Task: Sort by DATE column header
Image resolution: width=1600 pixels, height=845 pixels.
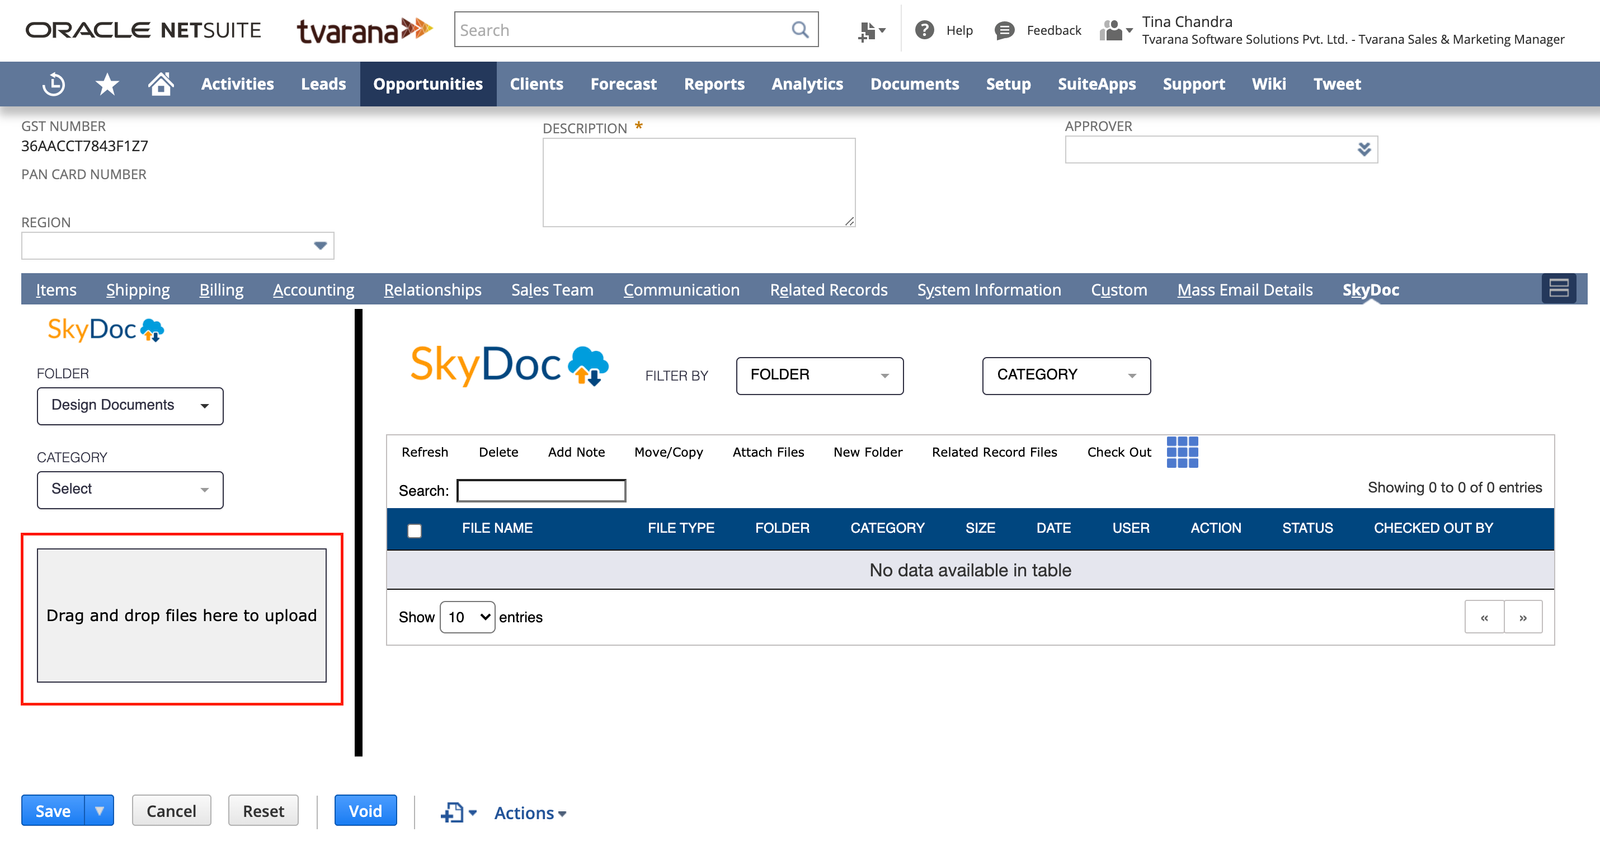Action: pyautogui.click(x=1053, y=528)
